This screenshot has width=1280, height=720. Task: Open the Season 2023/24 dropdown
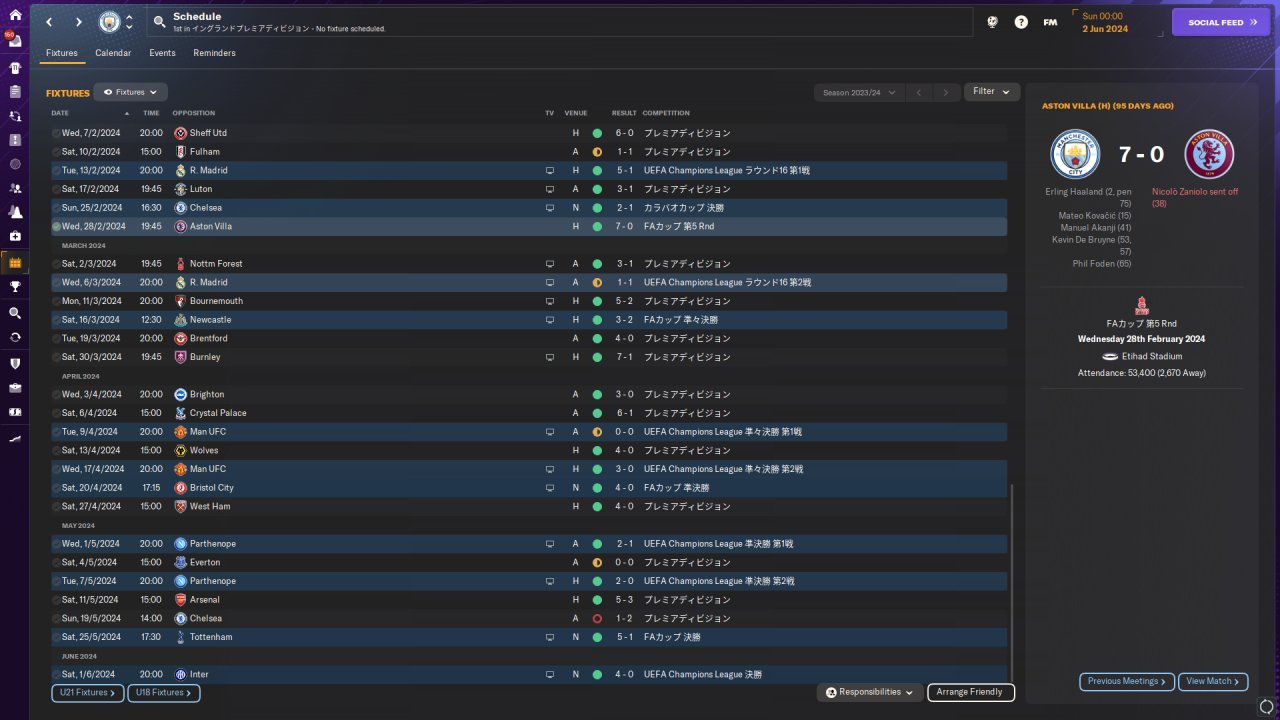(x=859, y=93)
